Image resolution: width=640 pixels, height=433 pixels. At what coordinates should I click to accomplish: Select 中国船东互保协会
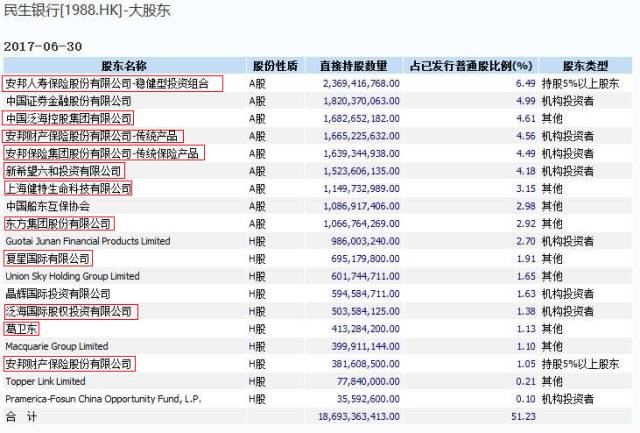47,207
